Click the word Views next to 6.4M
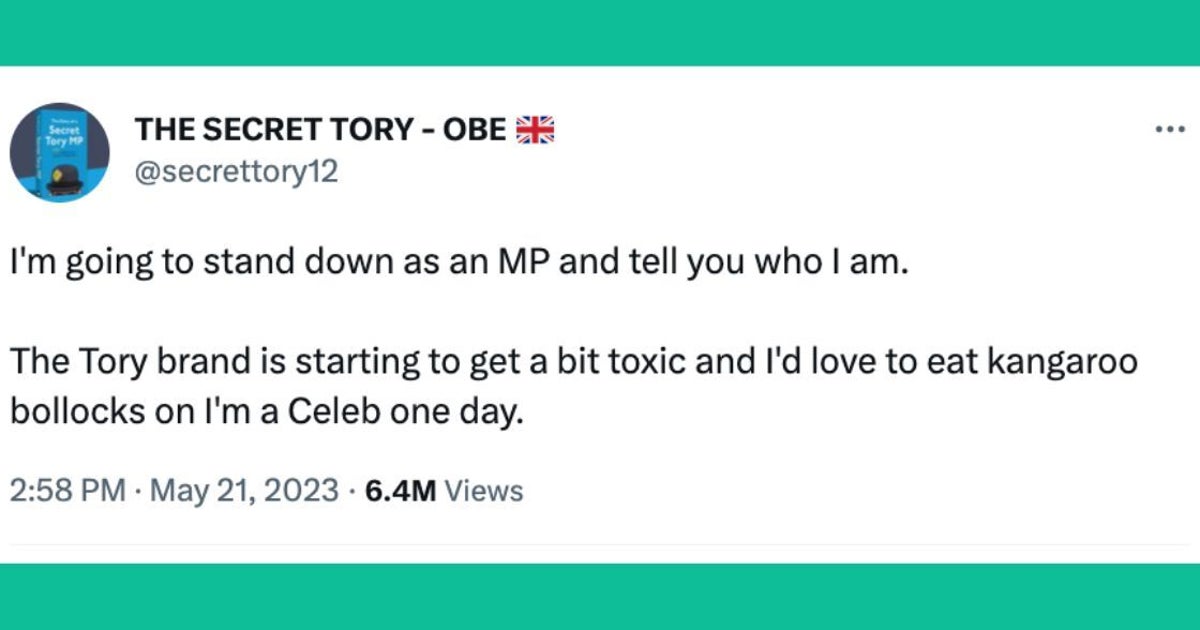Screen dimensions: 1200x630 [483, 490]
